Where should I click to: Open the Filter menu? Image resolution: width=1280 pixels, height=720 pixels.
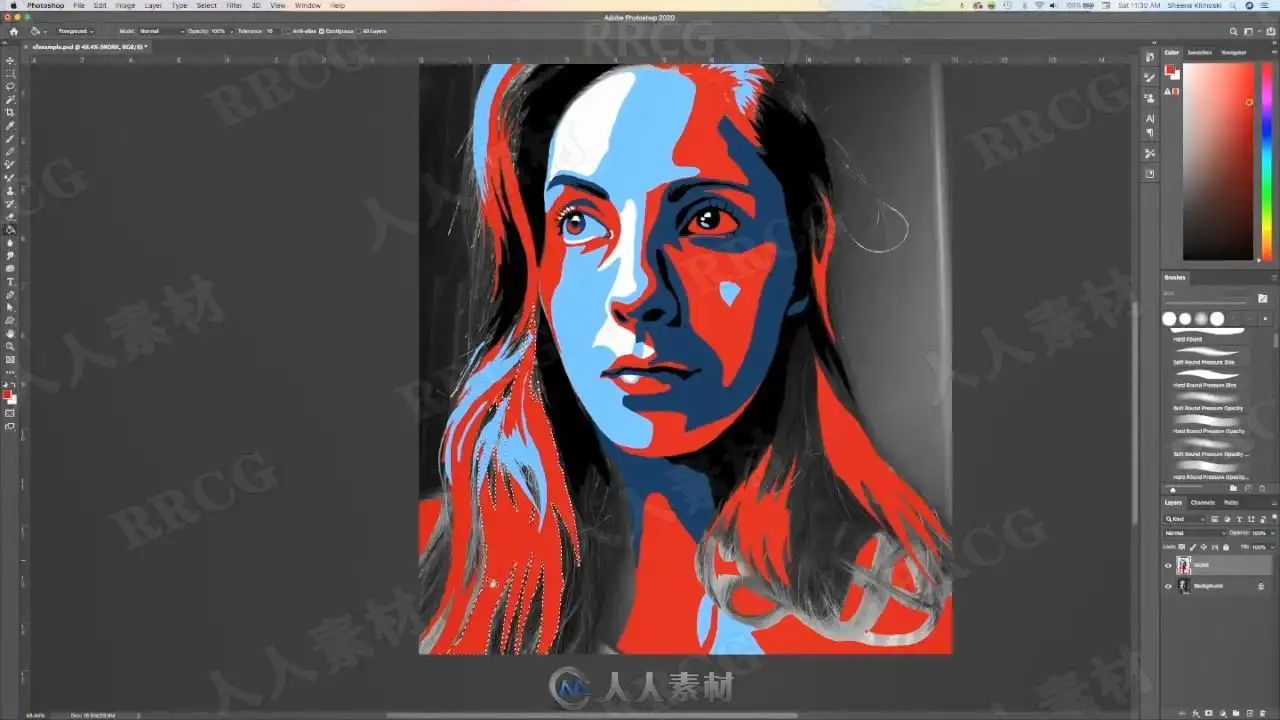click(234, 5)
